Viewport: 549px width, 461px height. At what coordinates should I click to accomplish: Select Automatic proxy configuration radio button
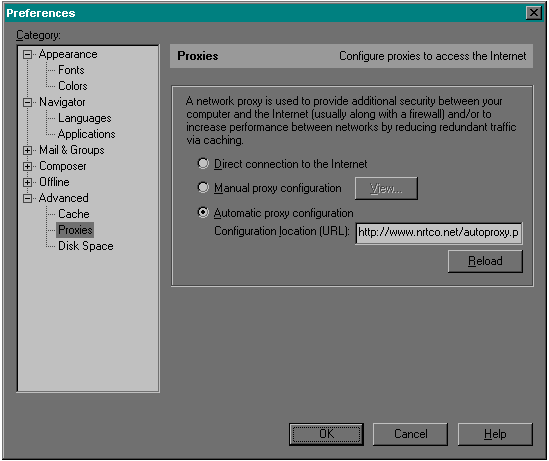pos(203,212)
